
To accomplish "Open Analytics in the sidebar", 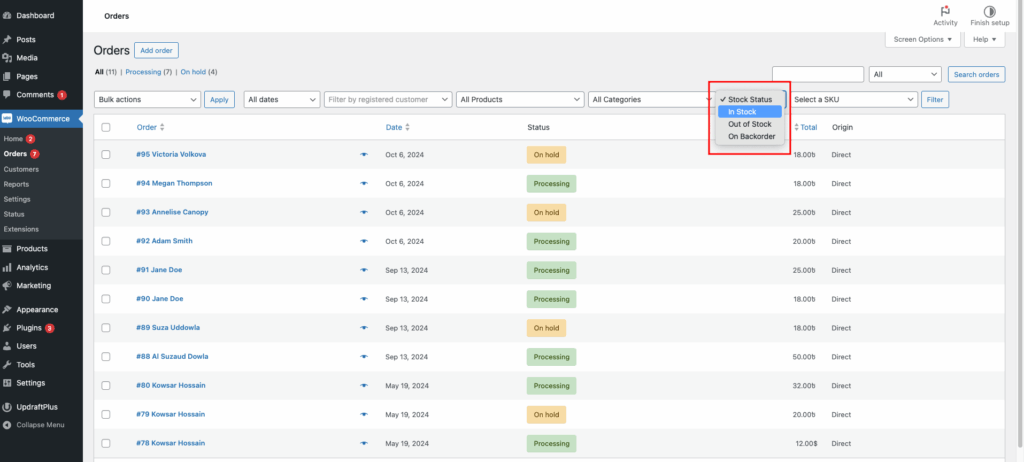I will (33, 267).
